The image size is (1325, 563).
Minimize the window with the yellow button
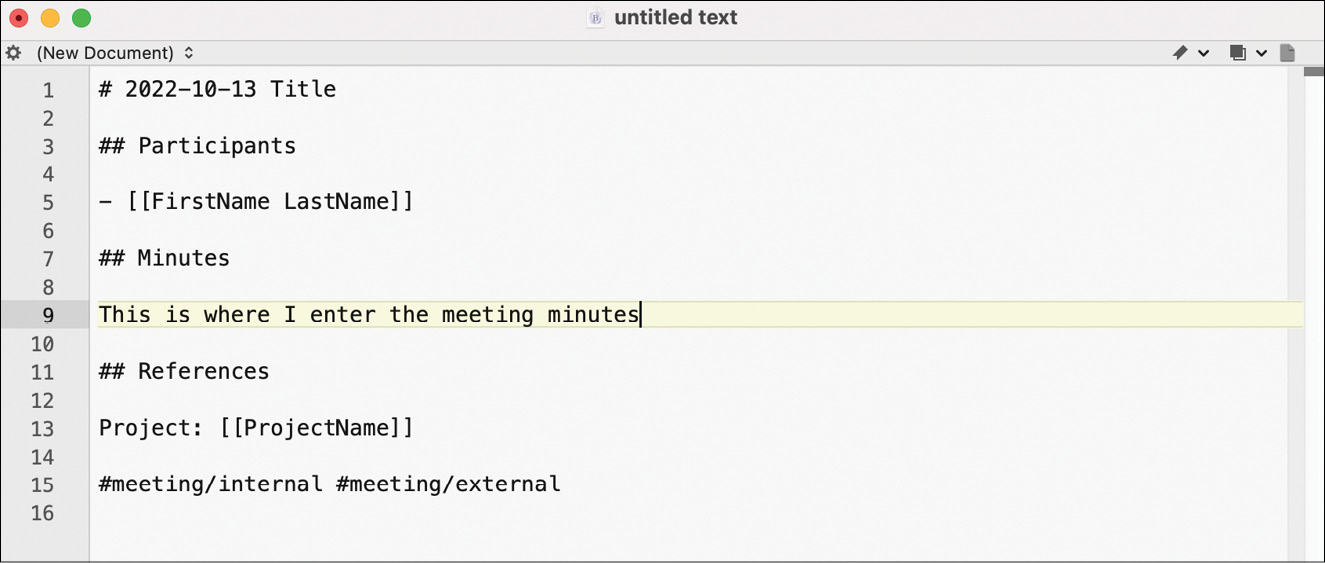tap(50, 18)
